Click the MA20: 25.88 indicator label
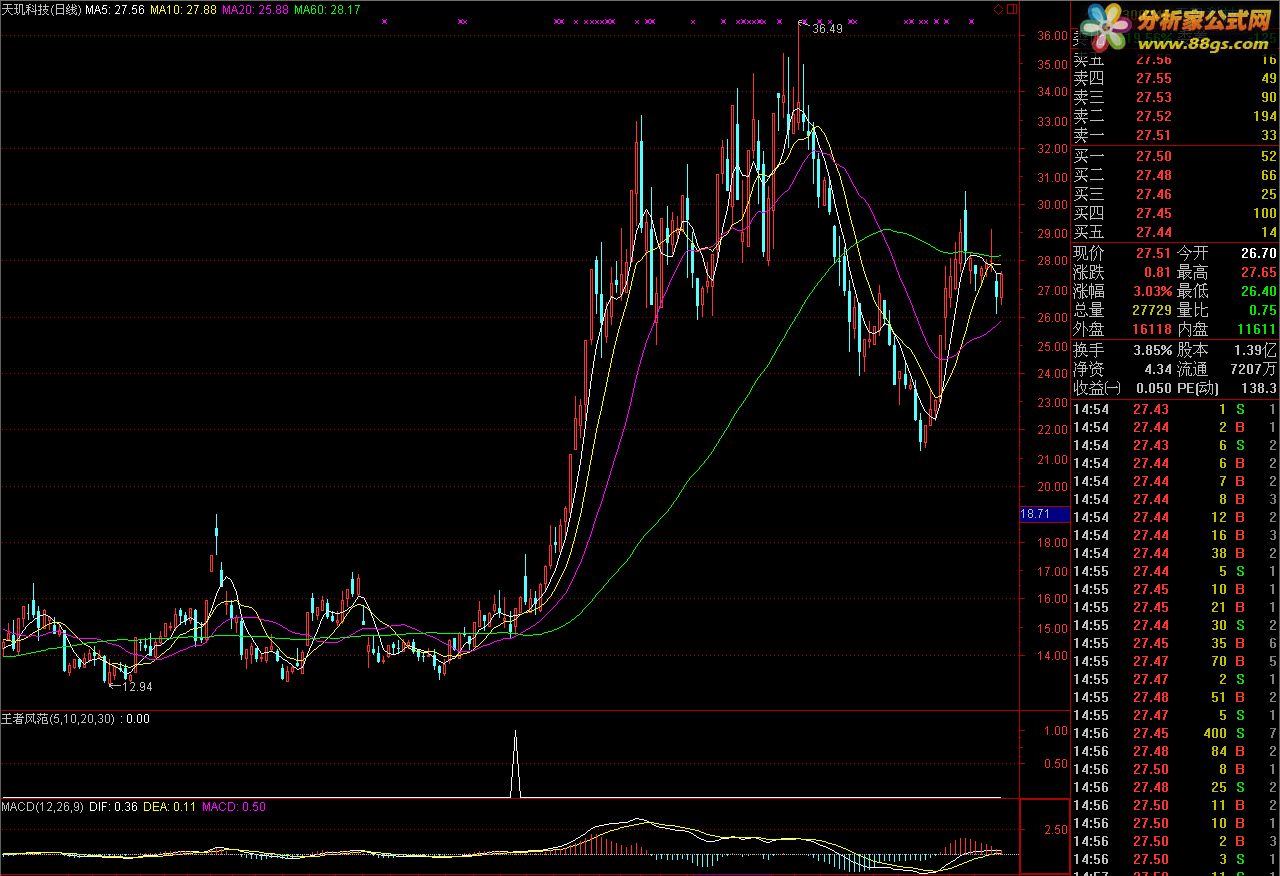 tap(254, 9)
